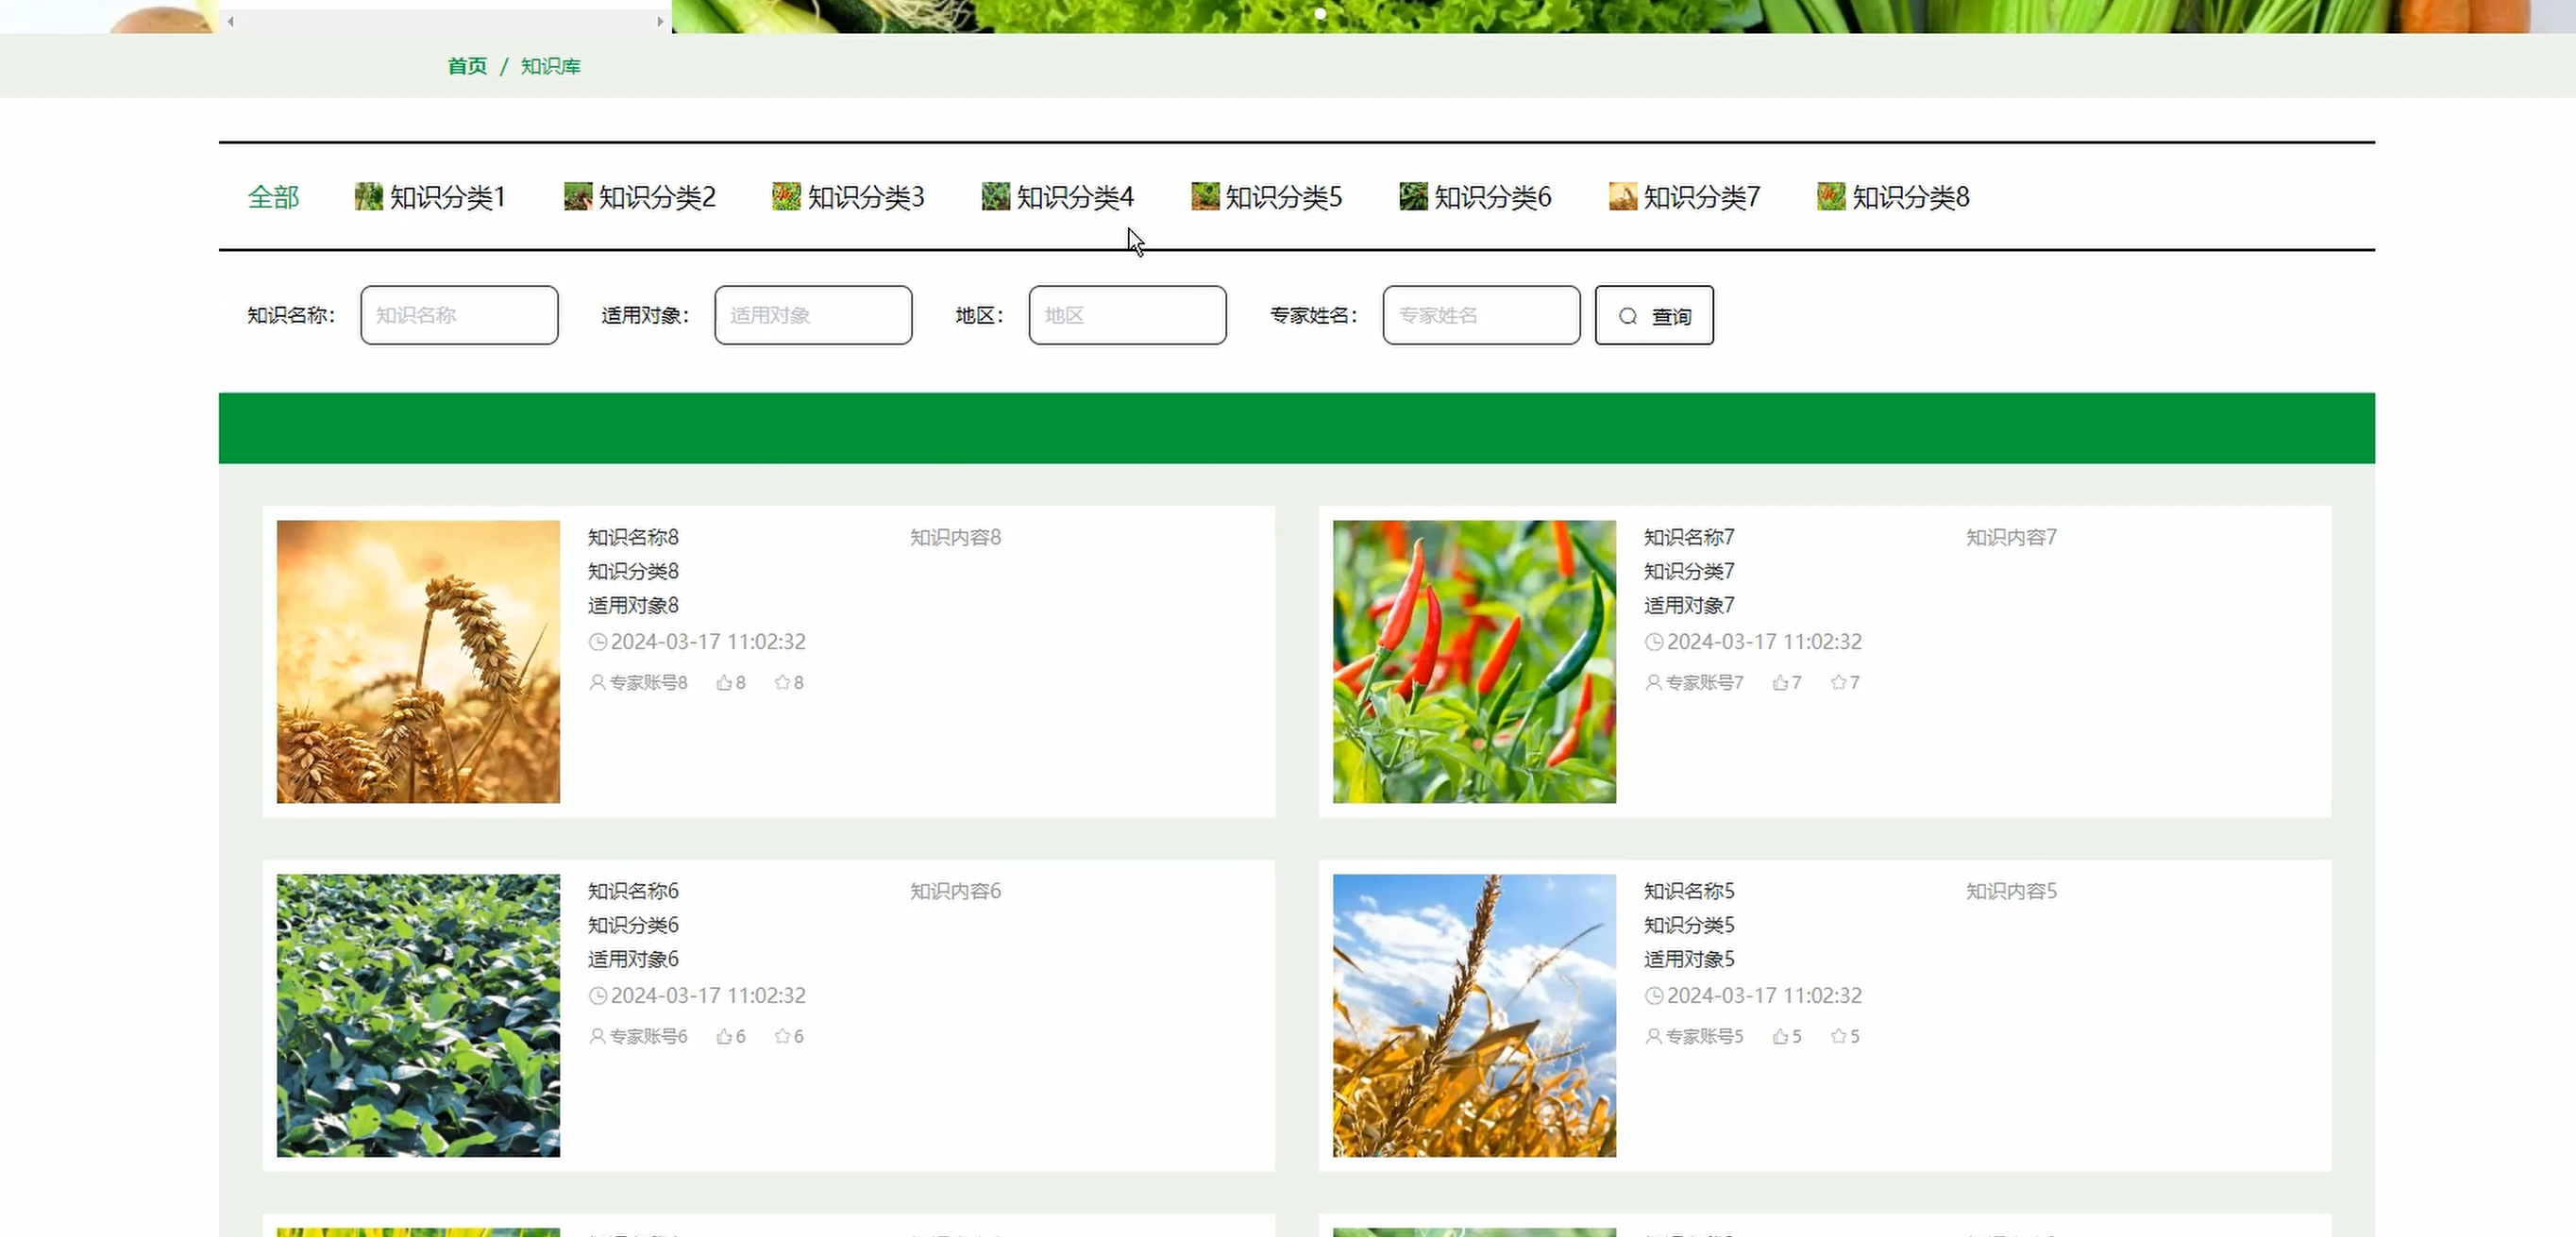Click clock icon on 知识名称6 card

[598, 996]
